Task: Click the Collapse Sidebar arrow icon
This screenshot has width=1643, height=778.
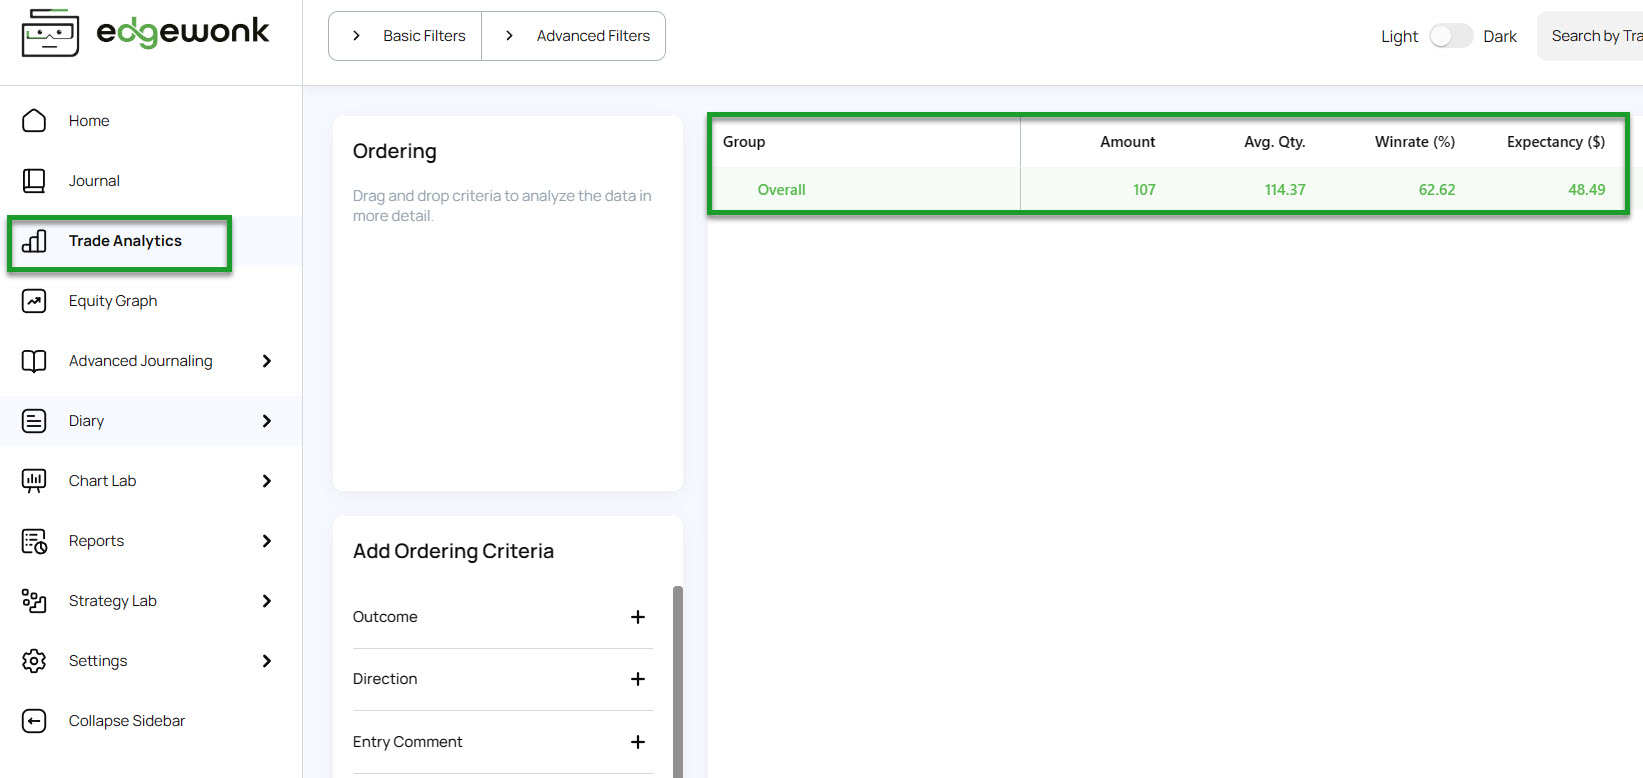Action: pos(34,721)
